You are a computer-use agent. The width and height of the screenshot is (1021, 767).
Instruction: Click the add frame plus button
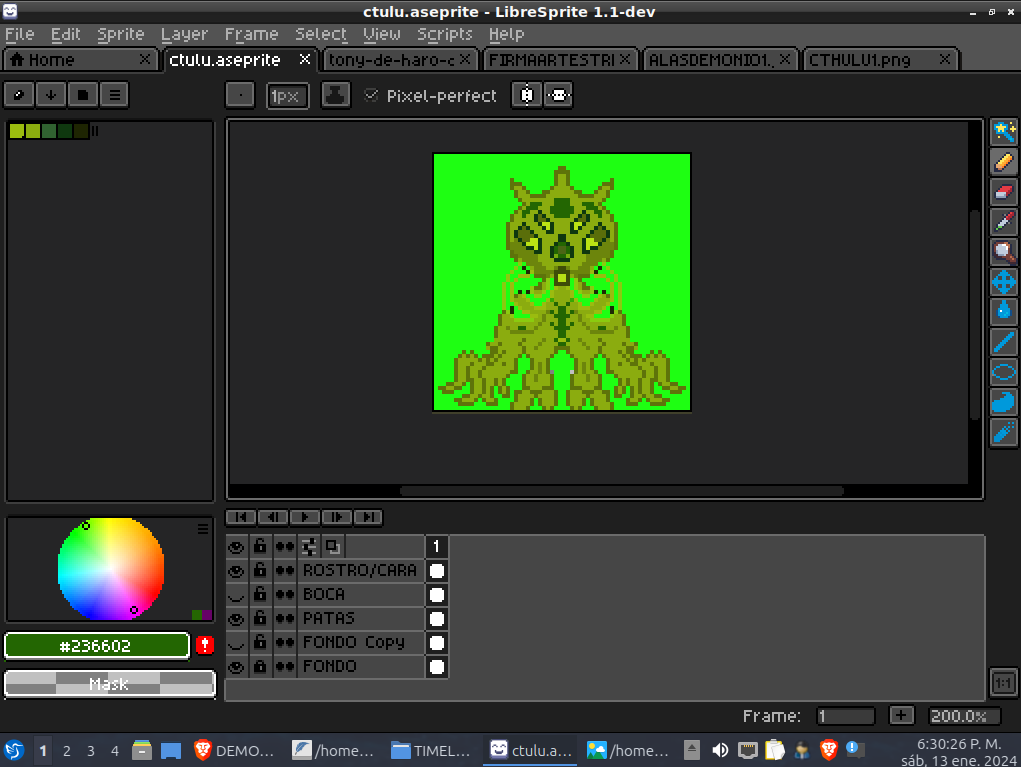coord(901,716)
